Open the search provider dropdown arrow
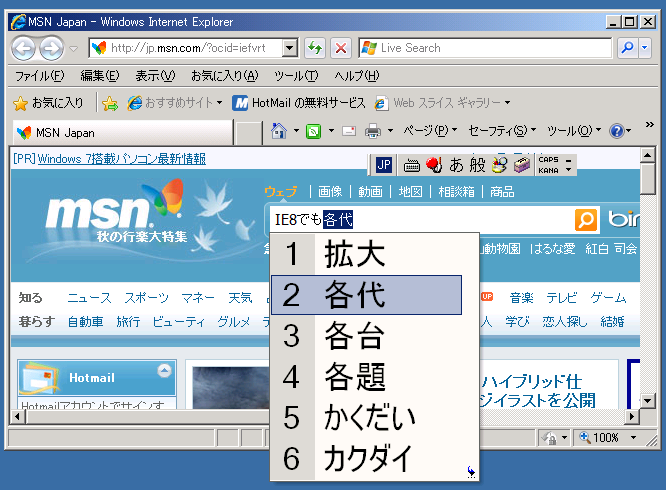 click(645, 48)
